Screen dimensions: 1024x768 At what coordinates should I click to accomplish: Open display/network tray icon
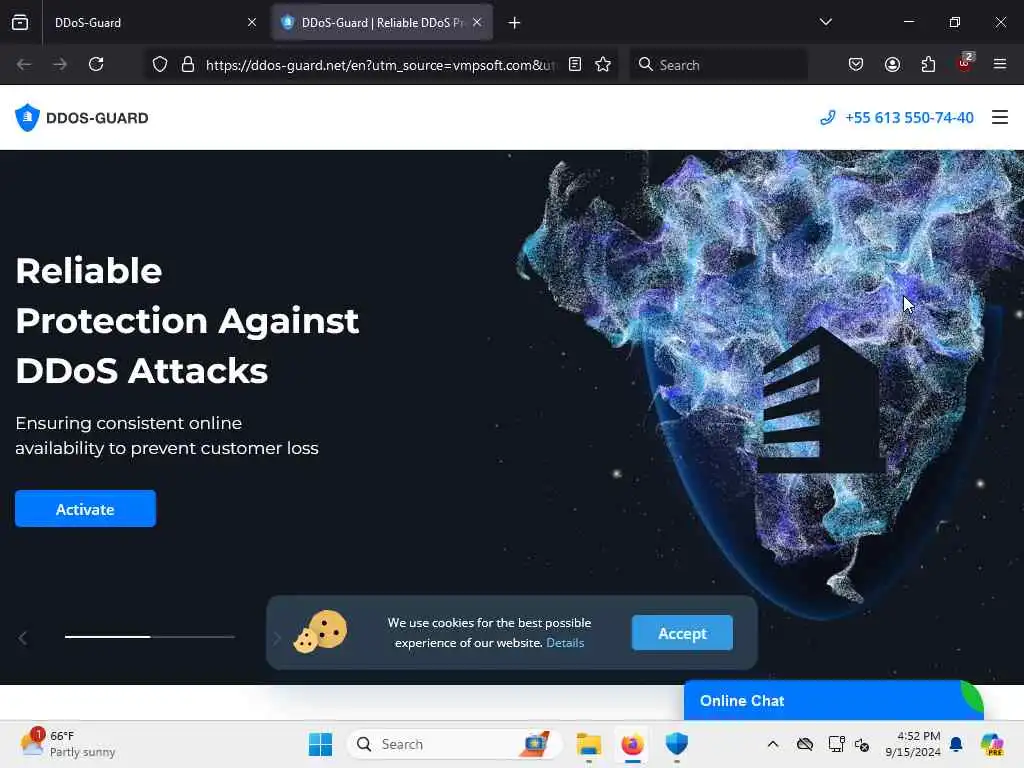pyautogui.click(x=837, y=744)
